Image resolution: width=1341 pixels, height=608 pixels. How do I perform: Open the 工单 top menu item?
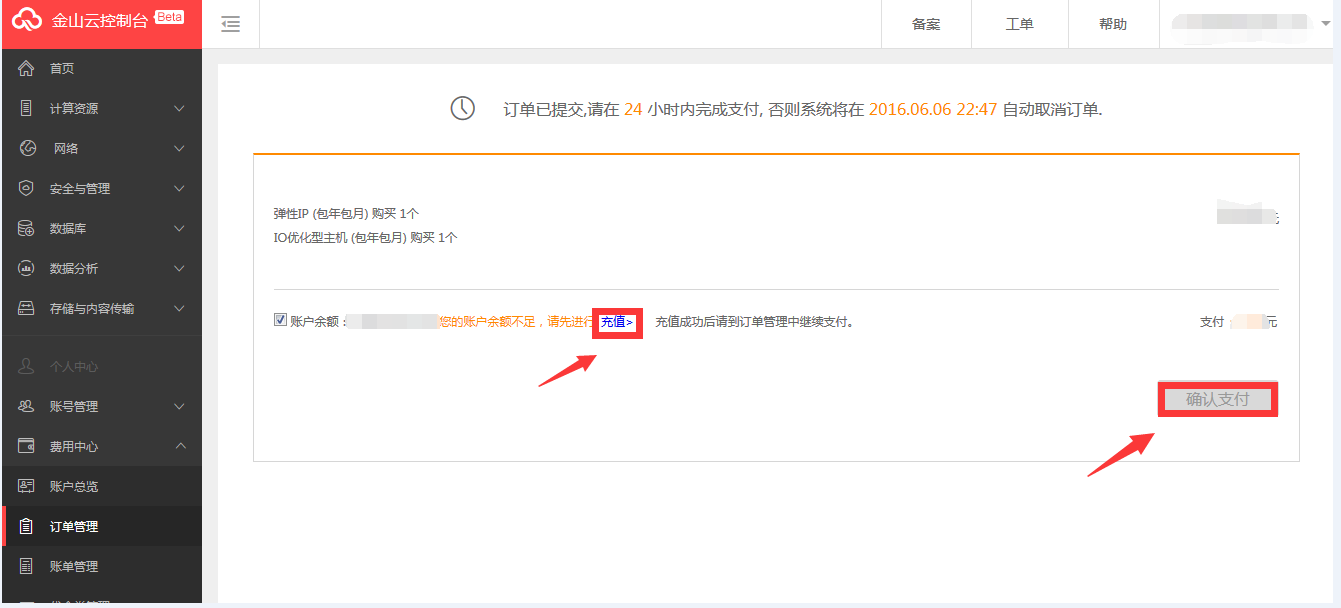pyautogui.click(x=1019, y=24)
